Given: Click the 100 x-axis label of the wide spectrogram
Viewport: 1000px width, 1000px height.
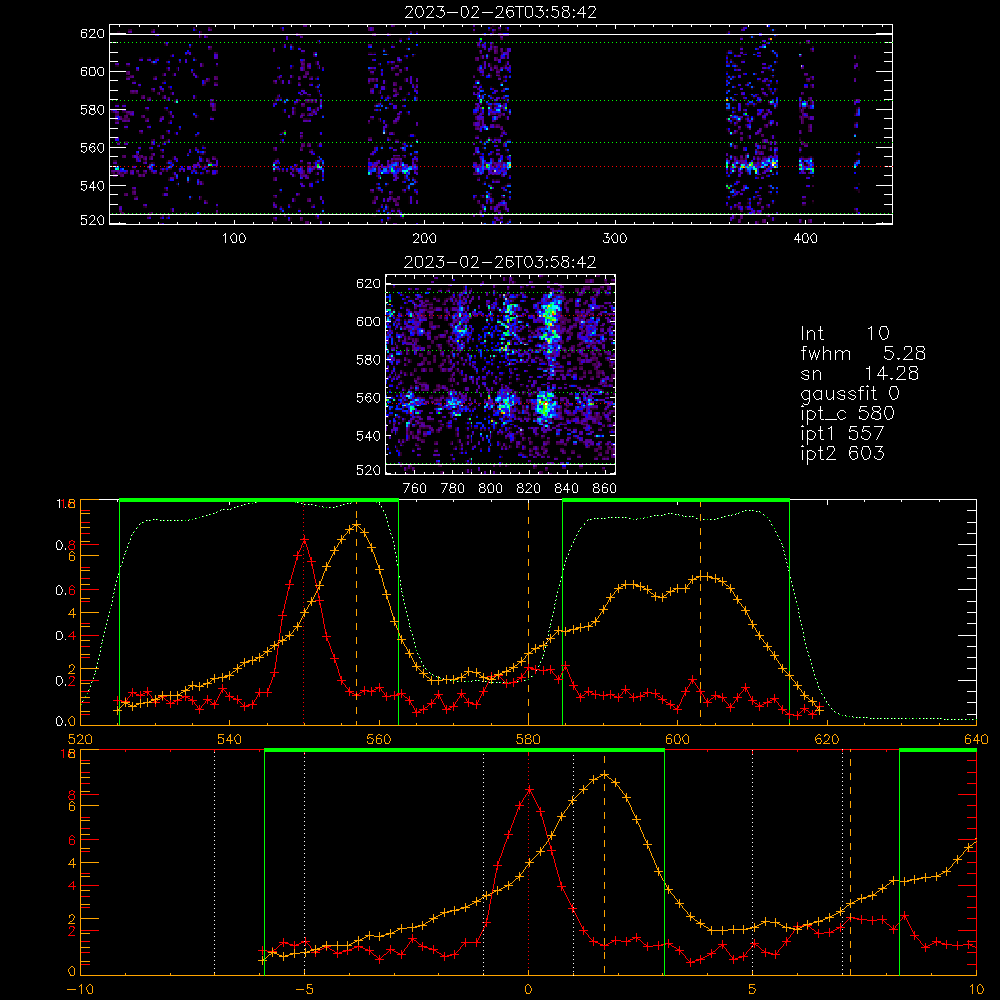Looking at the screenshot, I should click(x=234, y=239).
